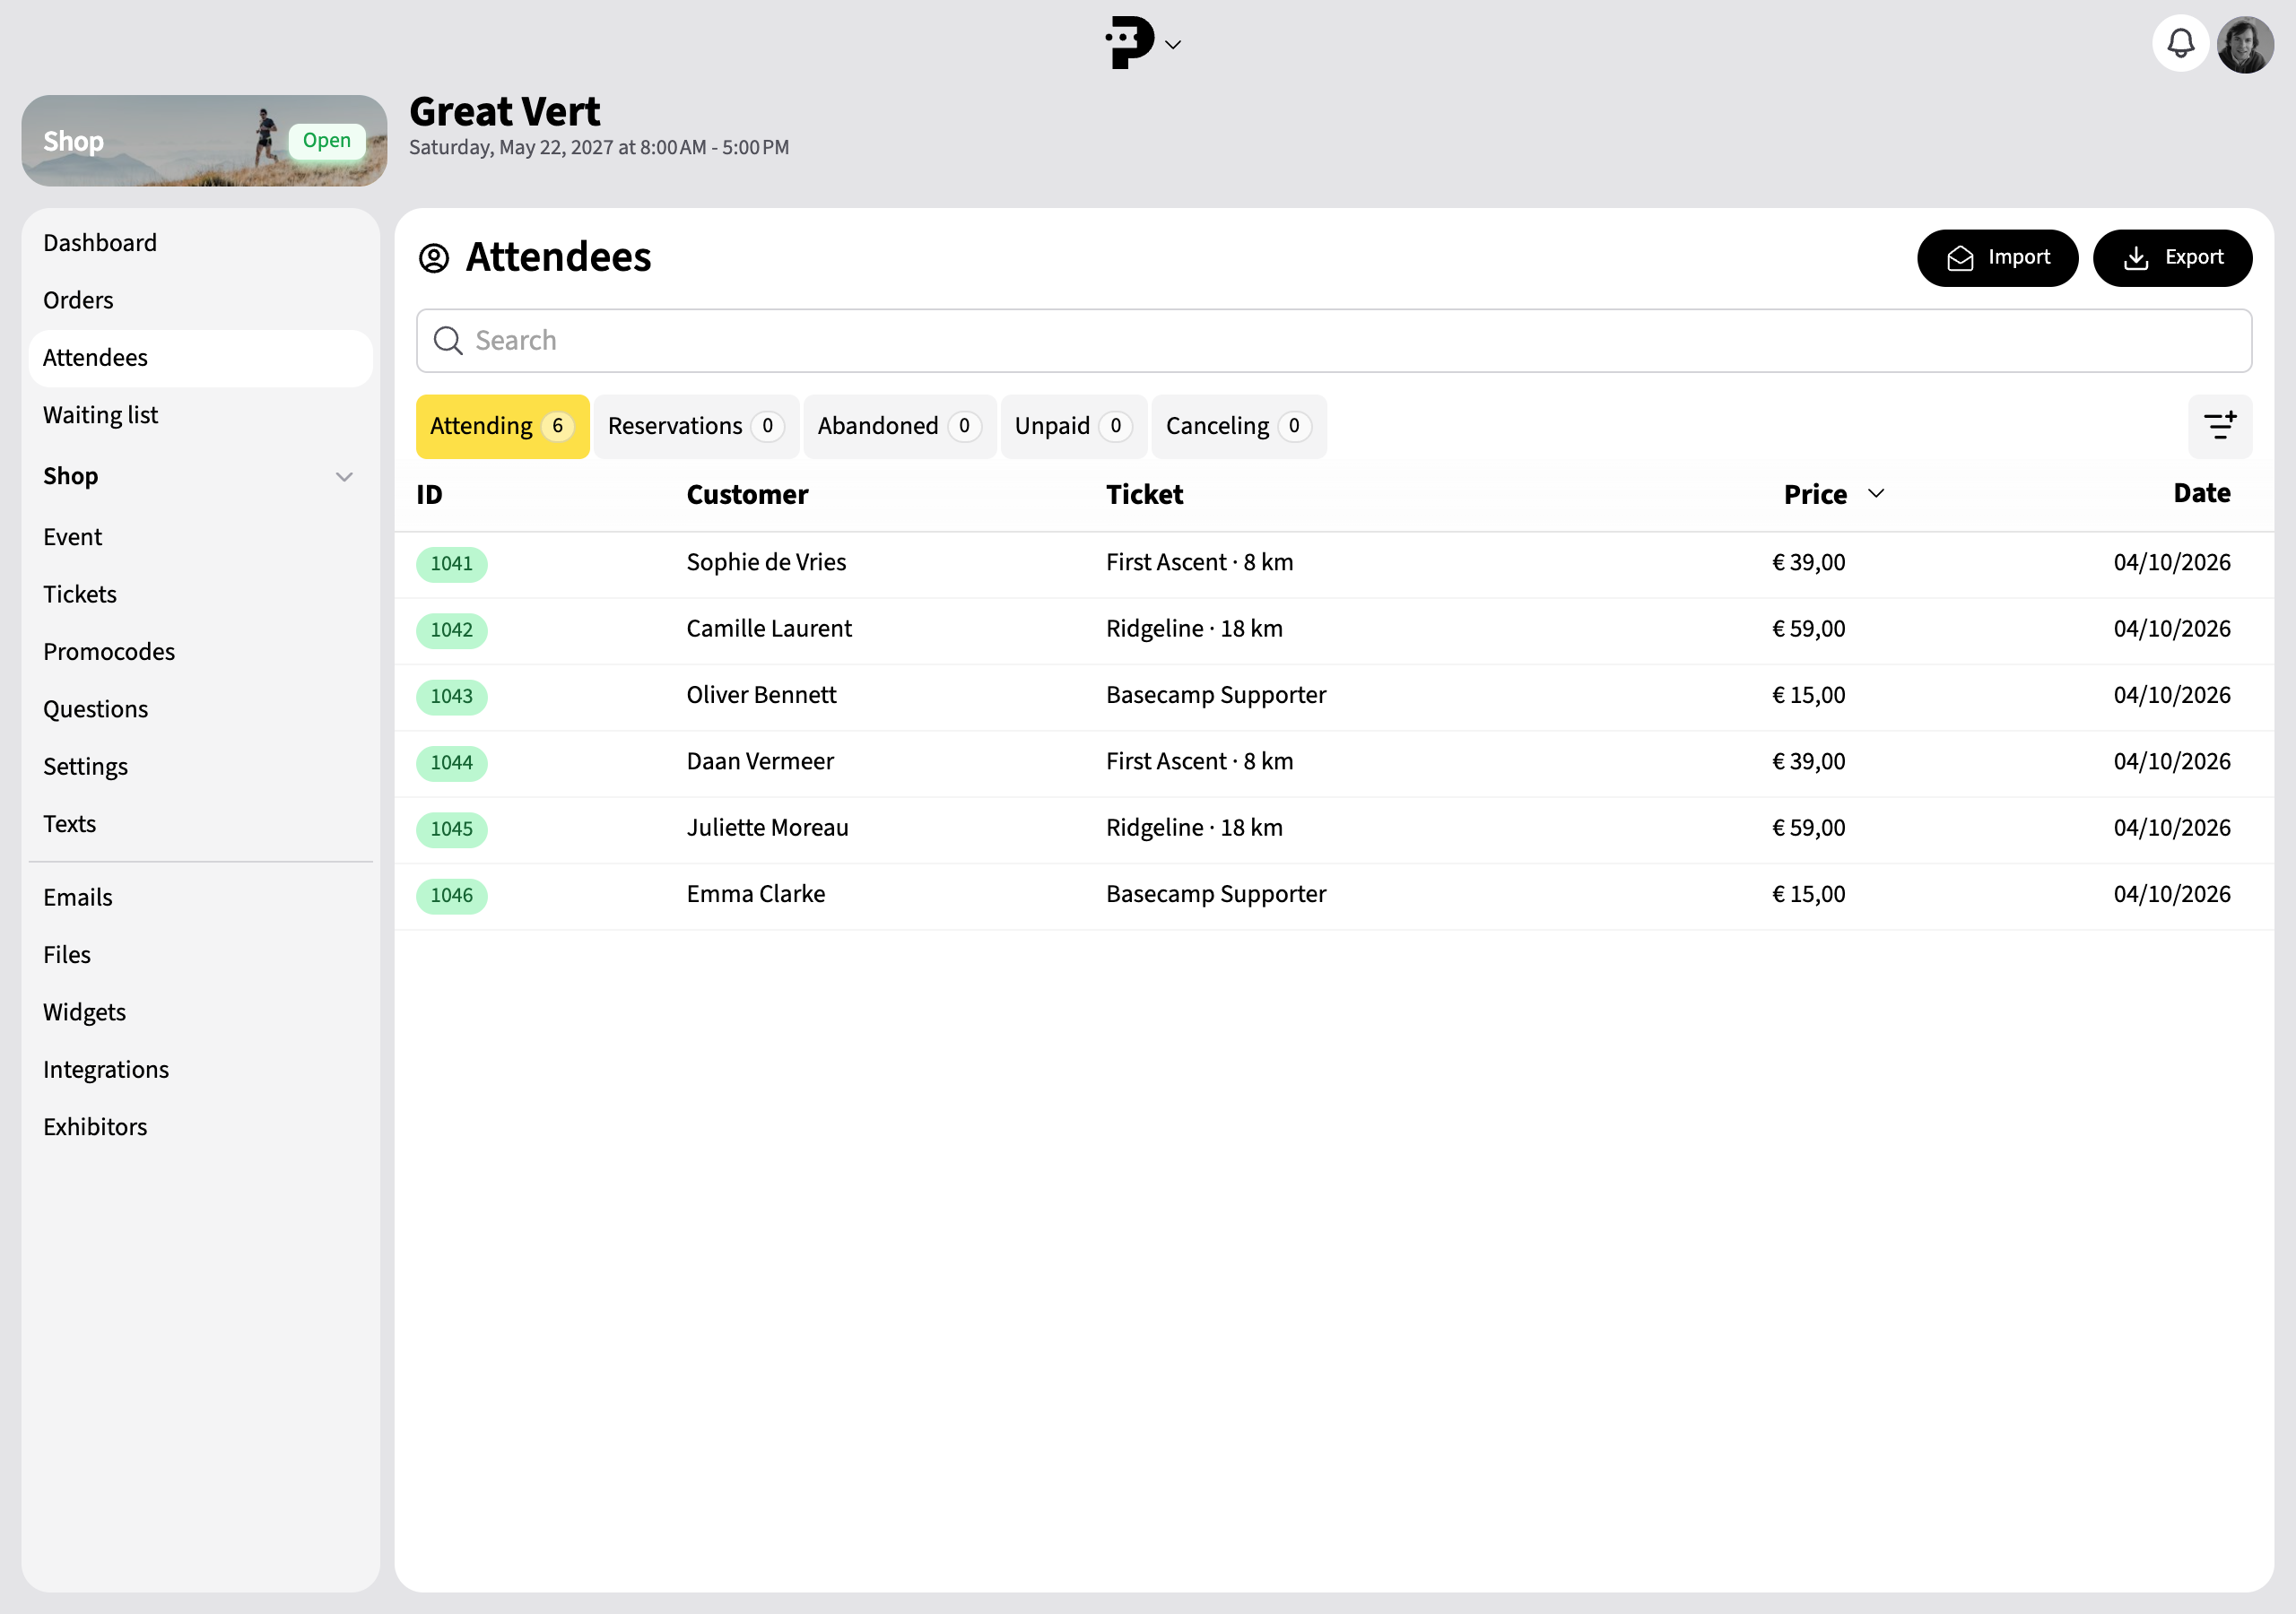
Task: Click the Import button
Action: tap(1997, 258)
